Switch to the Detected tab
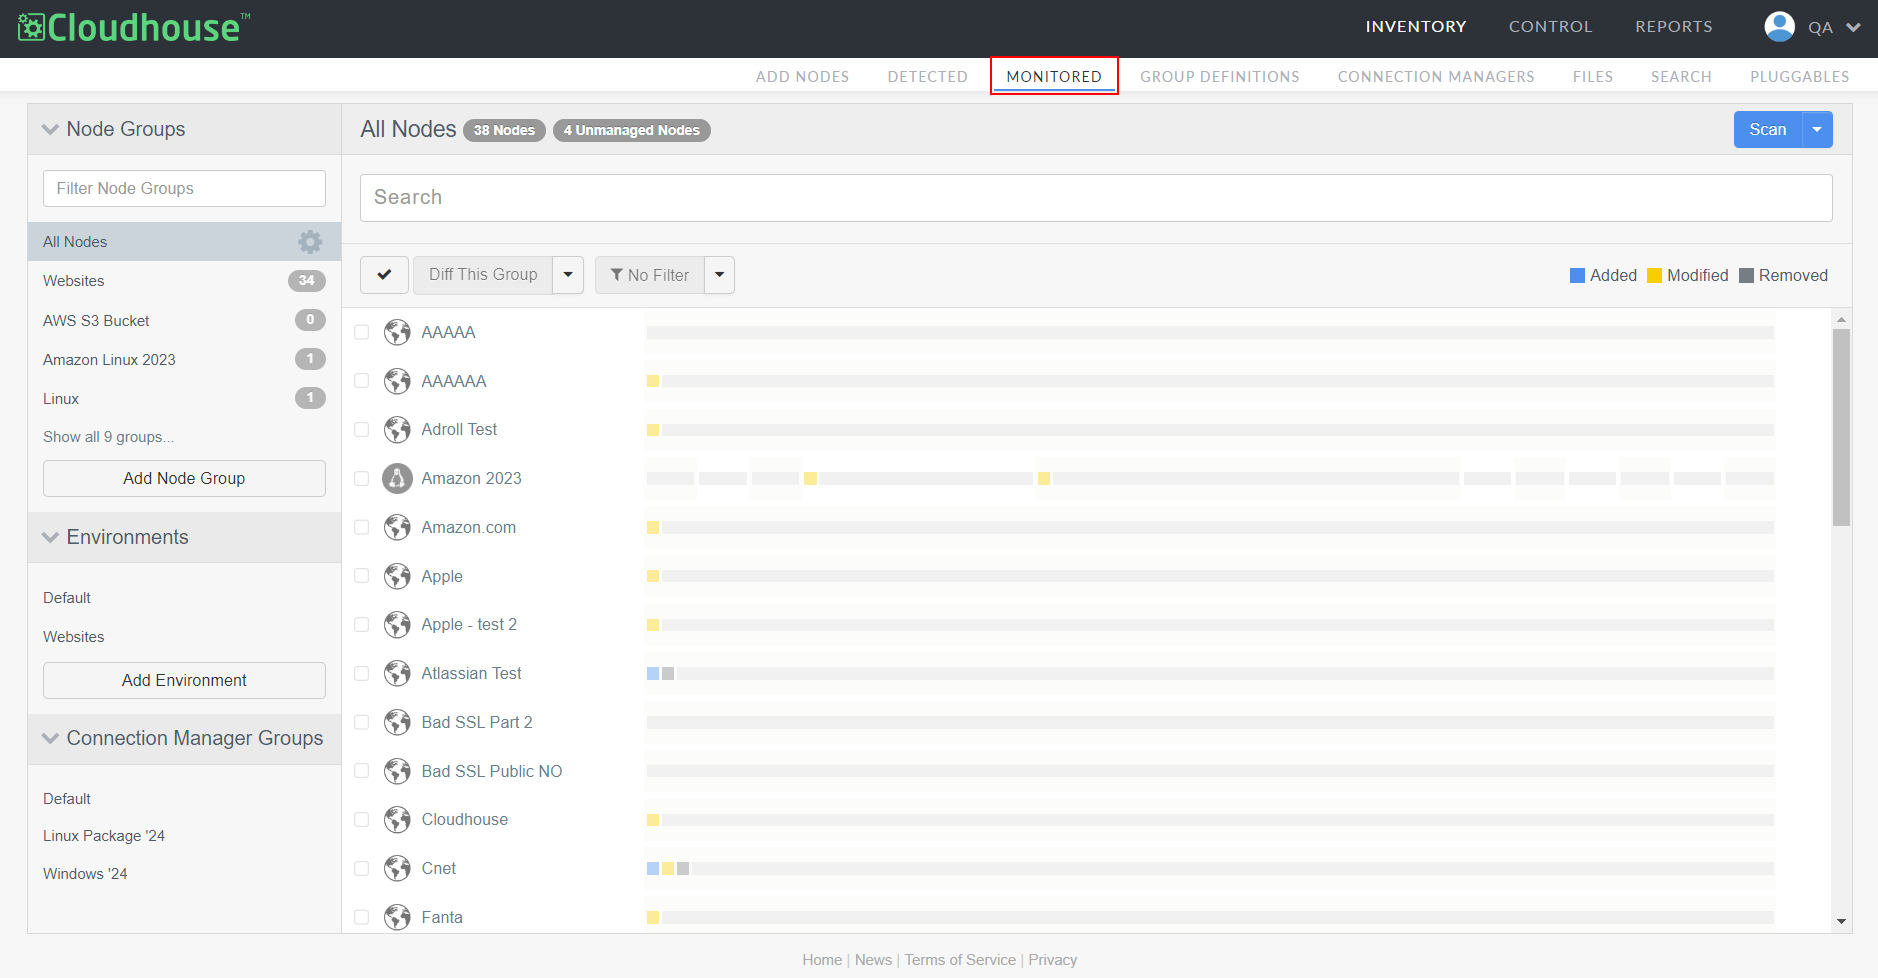Screen dimensions: 1878x978 (927, 77)
